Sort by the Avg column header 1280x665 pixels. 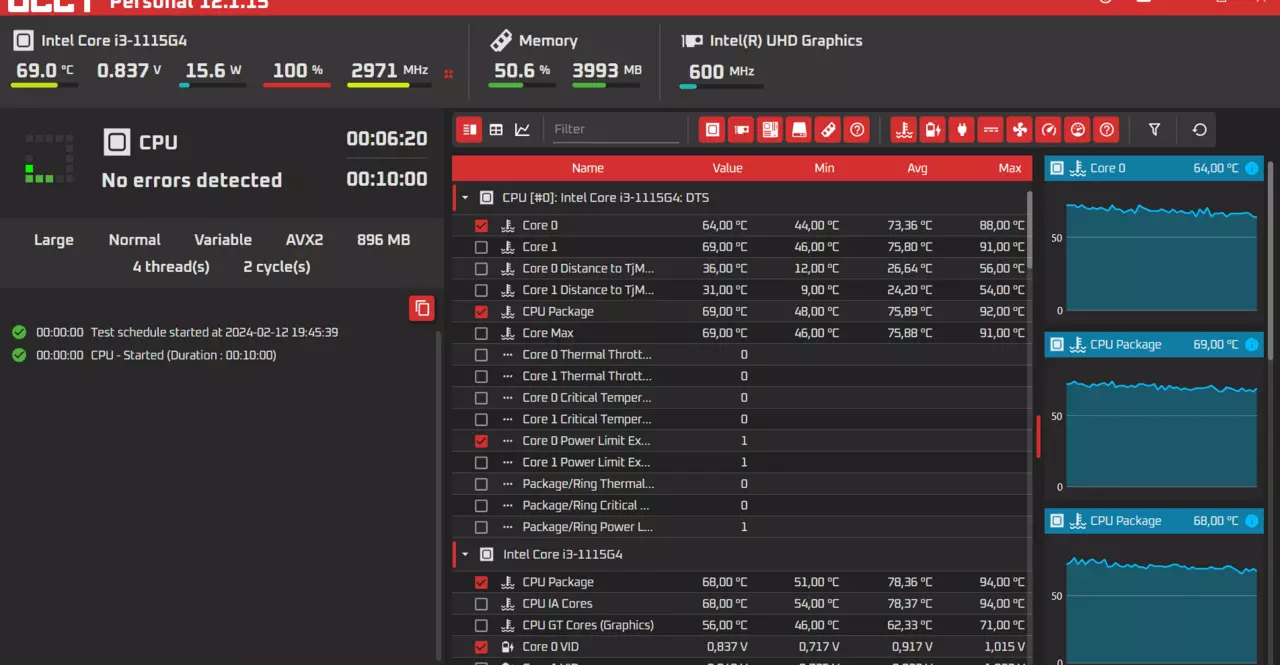(917, 168)
